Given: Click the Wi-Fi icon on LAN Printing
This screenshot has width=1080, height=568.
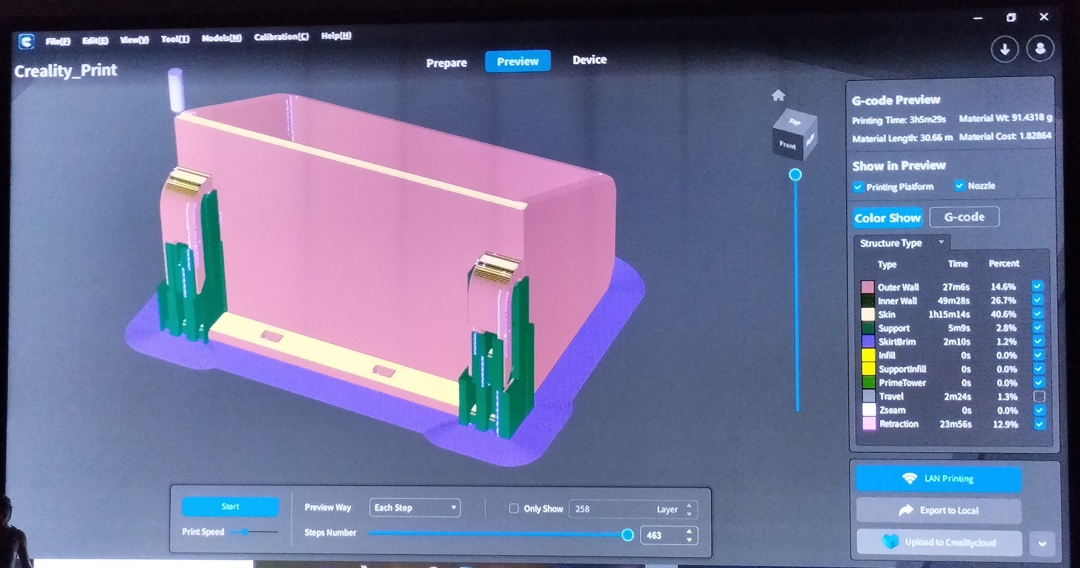Looking at the screenshot, I should (x=909, y=479).
